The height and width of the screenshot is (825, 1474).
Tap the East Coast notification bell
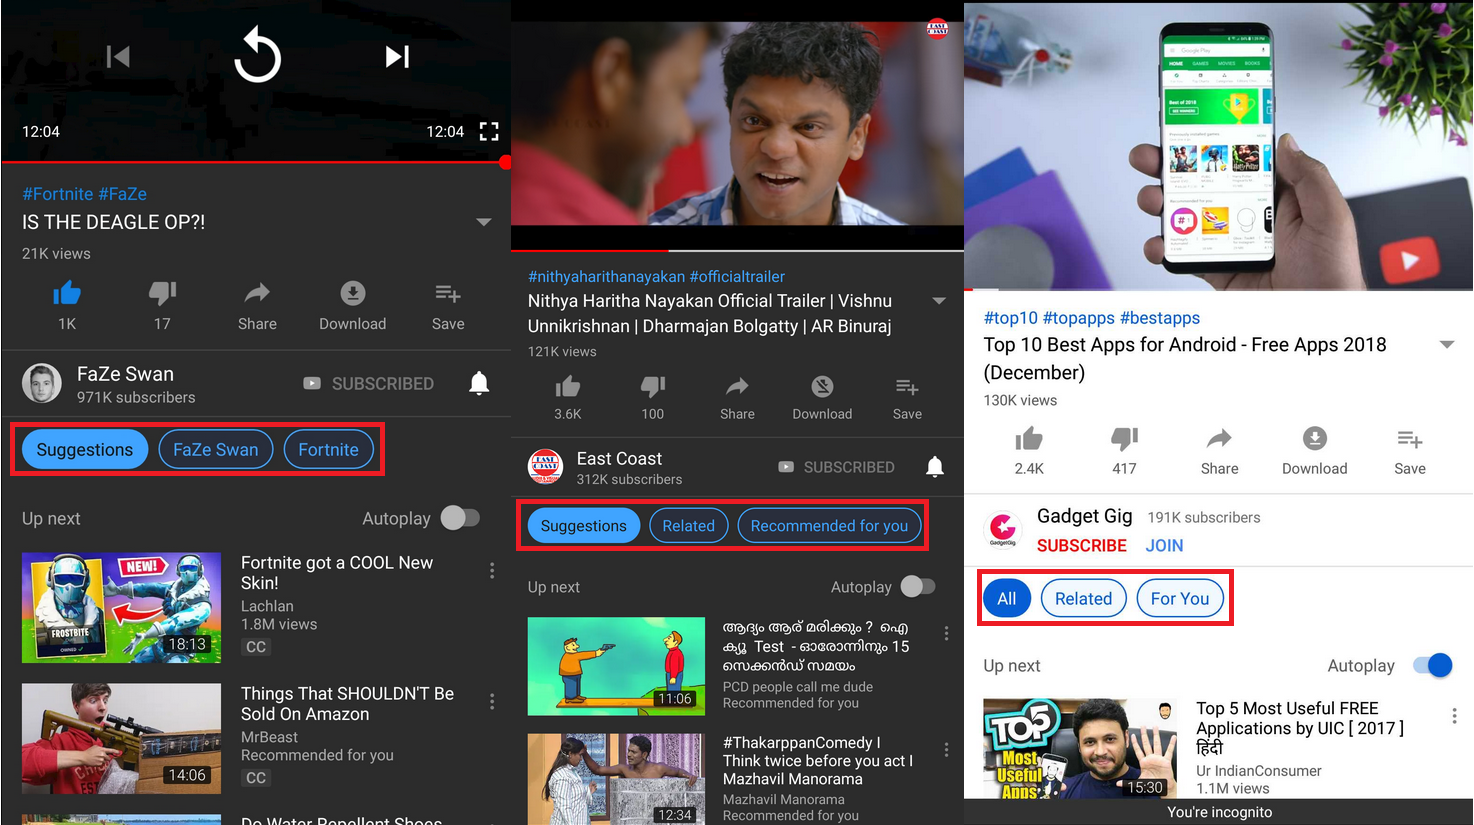tap(935, 467)
